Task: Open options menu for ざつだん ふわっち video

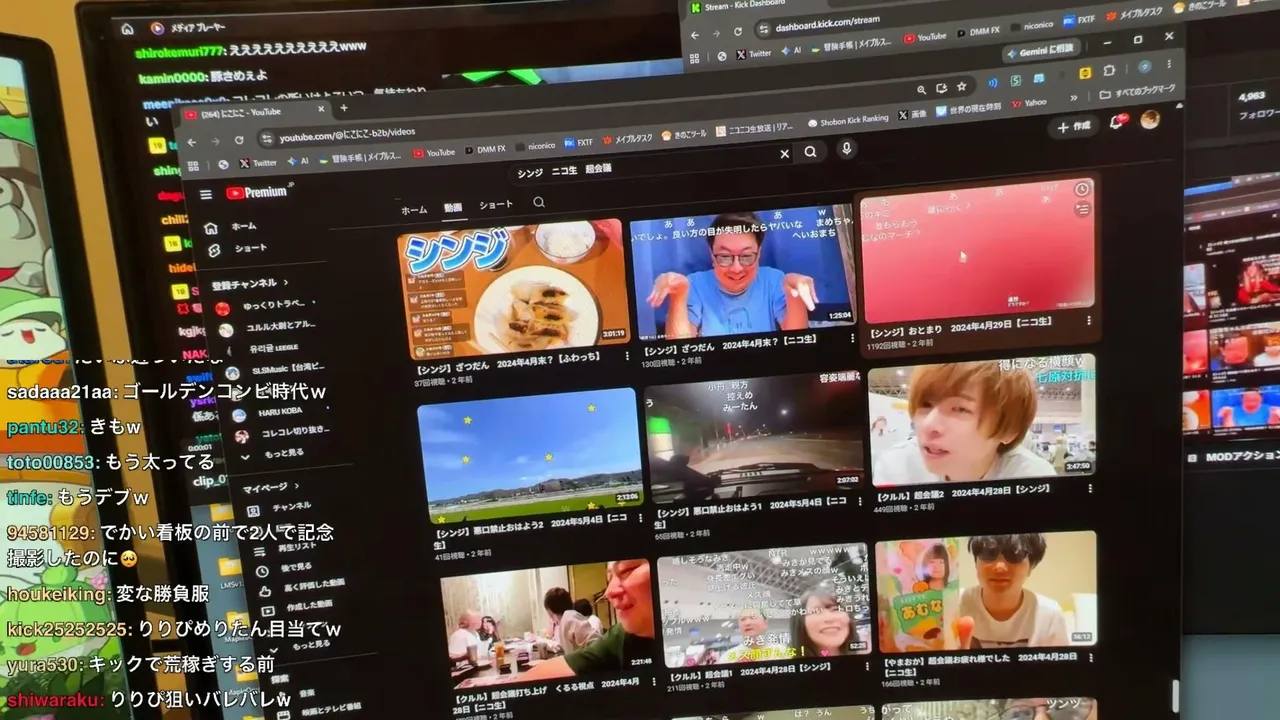Action: point(626,355)
